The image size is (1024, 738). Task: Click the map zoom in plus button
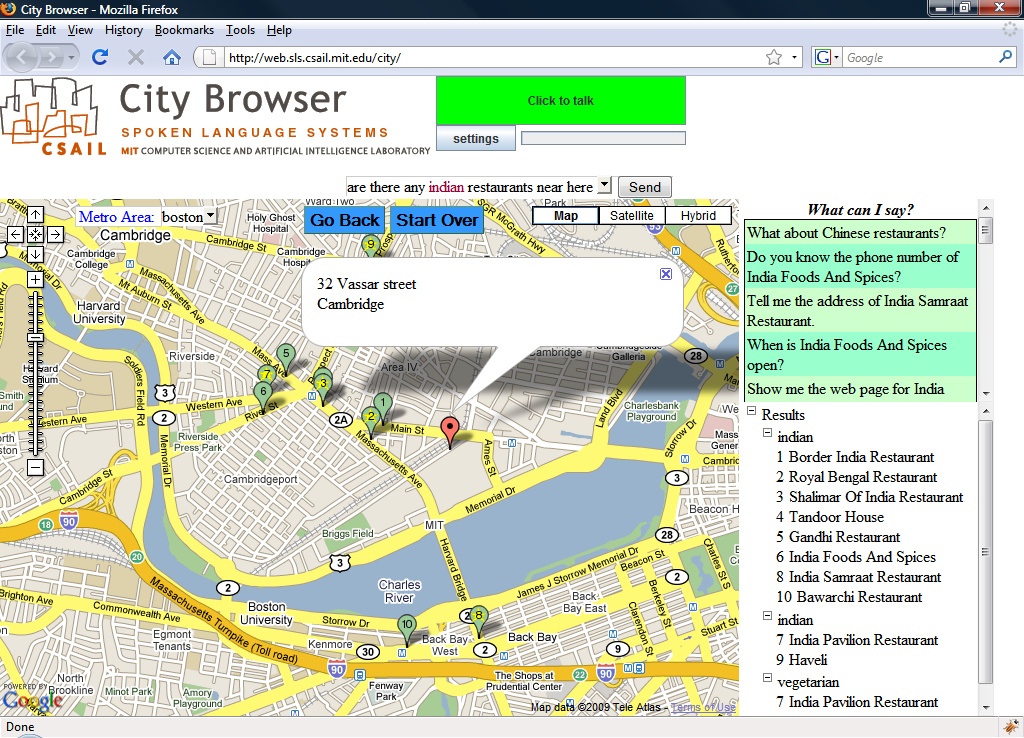tap(35, 280)
